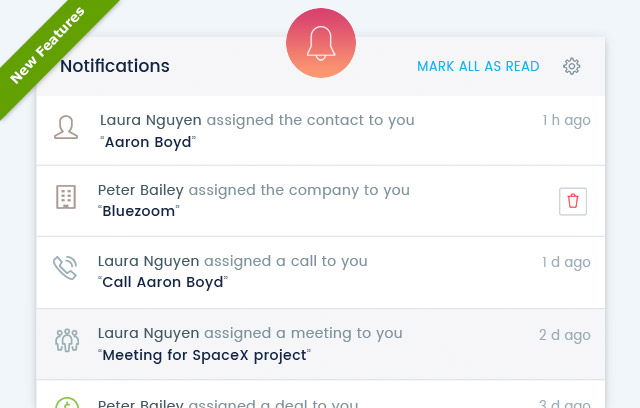Select Peter Bailey in the company notification
This screenshot has height=408, width=640.
point(141,190)
